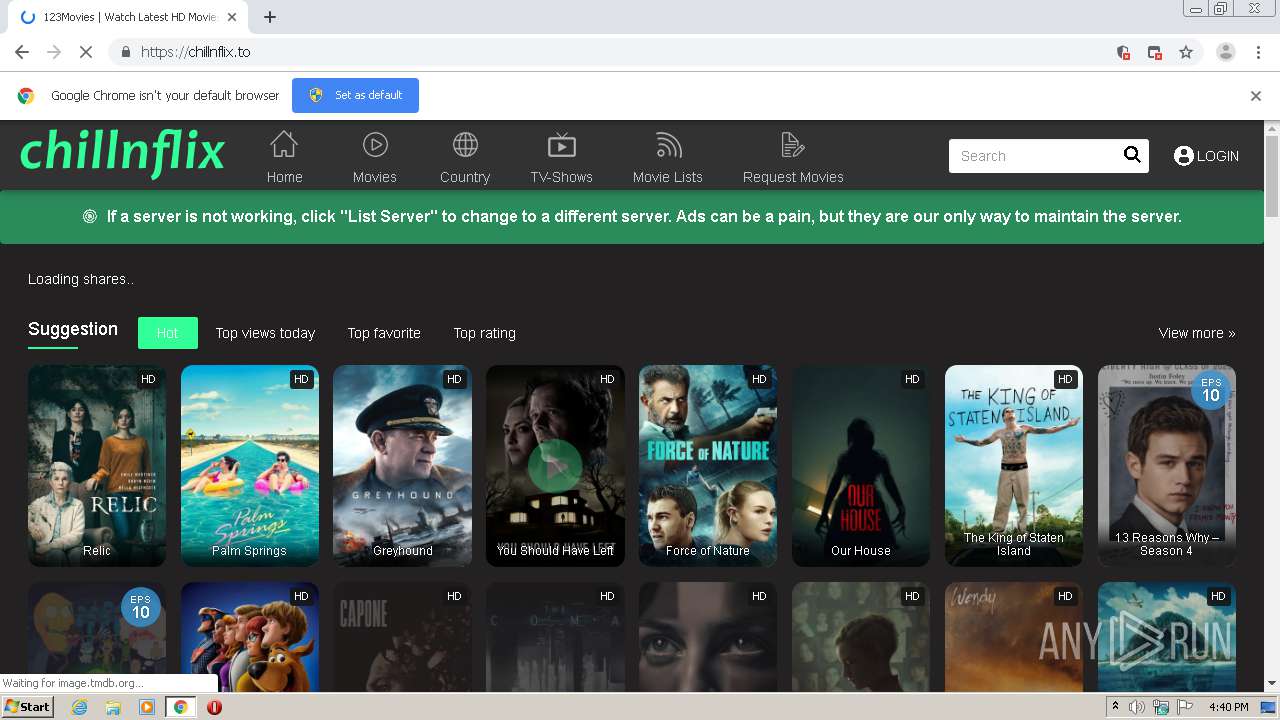Open 13 Reasons Why Season 4
Viewport: 1280px width, 720px height.
(1167, 465)
